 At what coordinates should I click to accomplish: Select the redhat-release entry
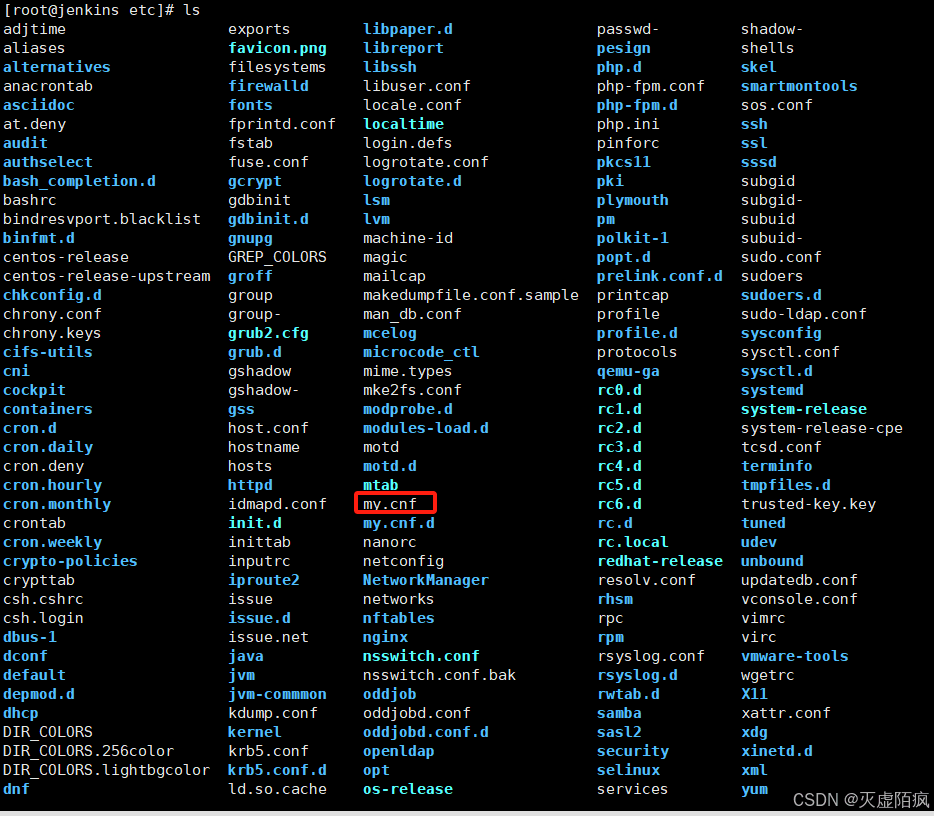659,561
